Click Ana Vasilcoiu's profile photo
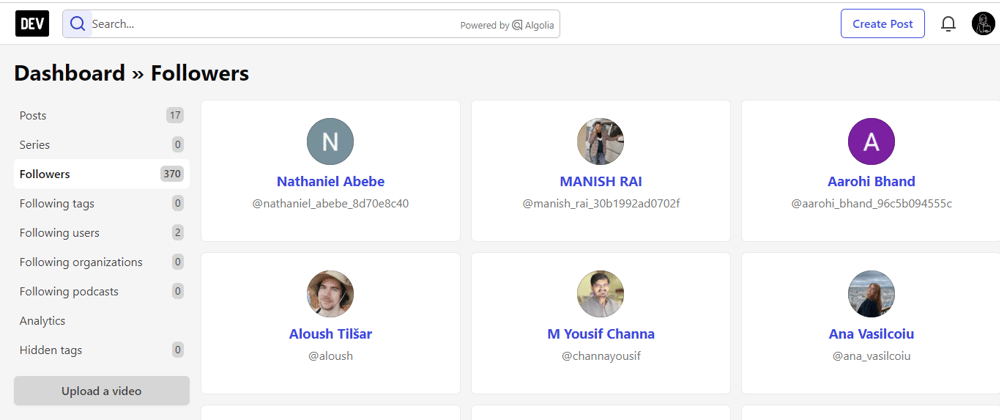 pyautogui.click(x=871, y=294)
